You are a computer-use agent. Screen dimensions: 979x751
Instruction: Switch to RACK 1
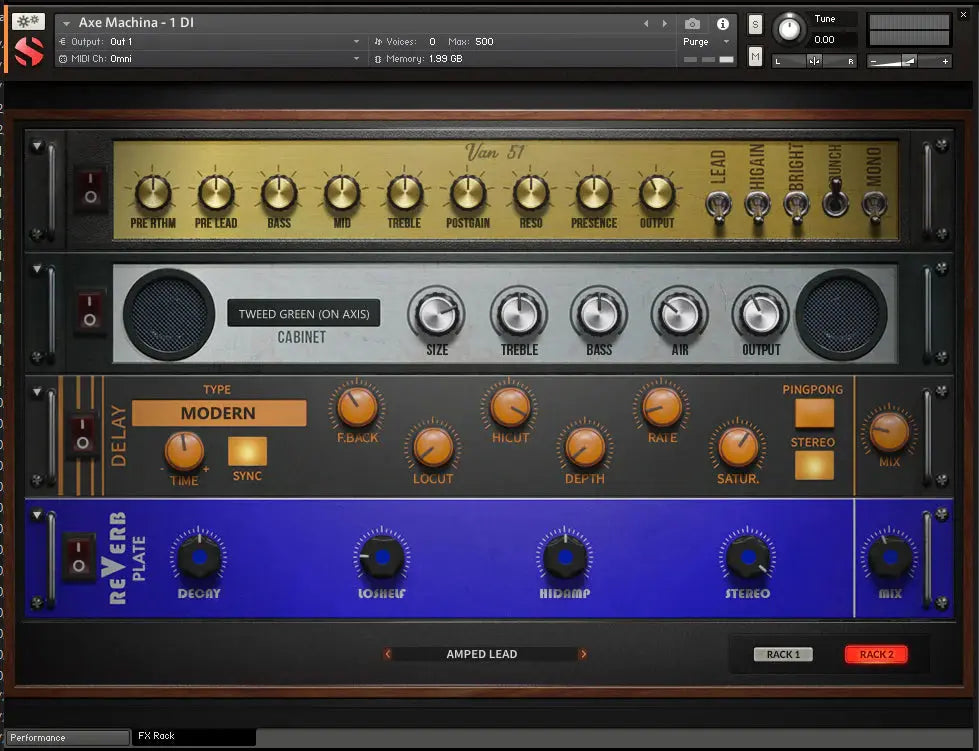pos(781,654)
